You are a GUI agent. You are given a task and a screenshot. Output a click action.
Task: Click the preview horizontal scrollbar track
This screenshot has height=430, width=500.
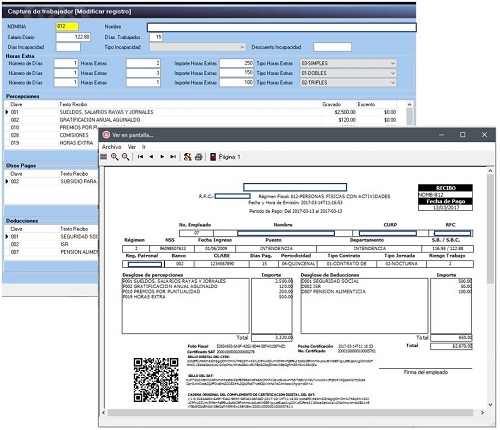coord(290,413)
